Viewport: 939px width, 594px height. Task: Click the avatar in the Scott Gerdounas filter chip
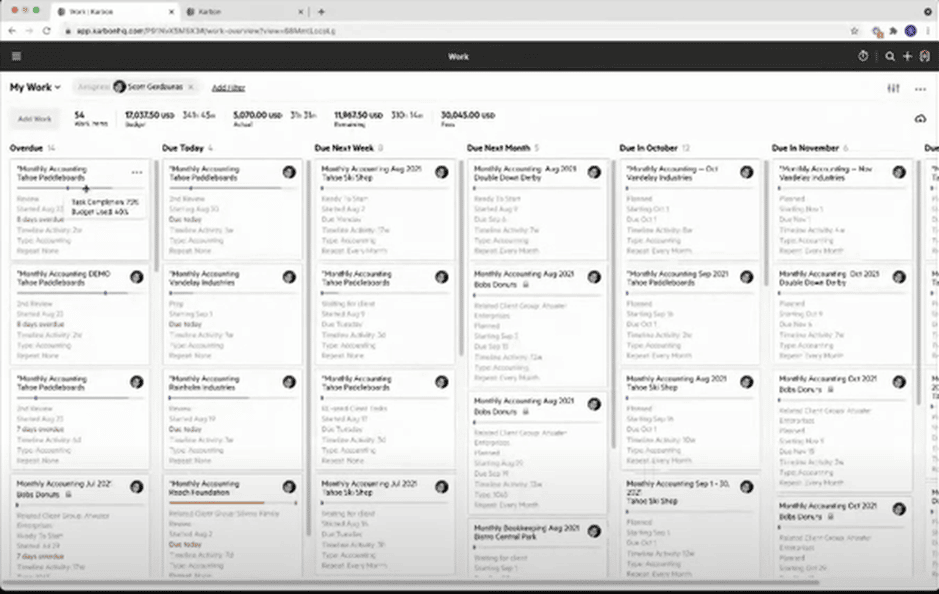click(x=120, y=87)
